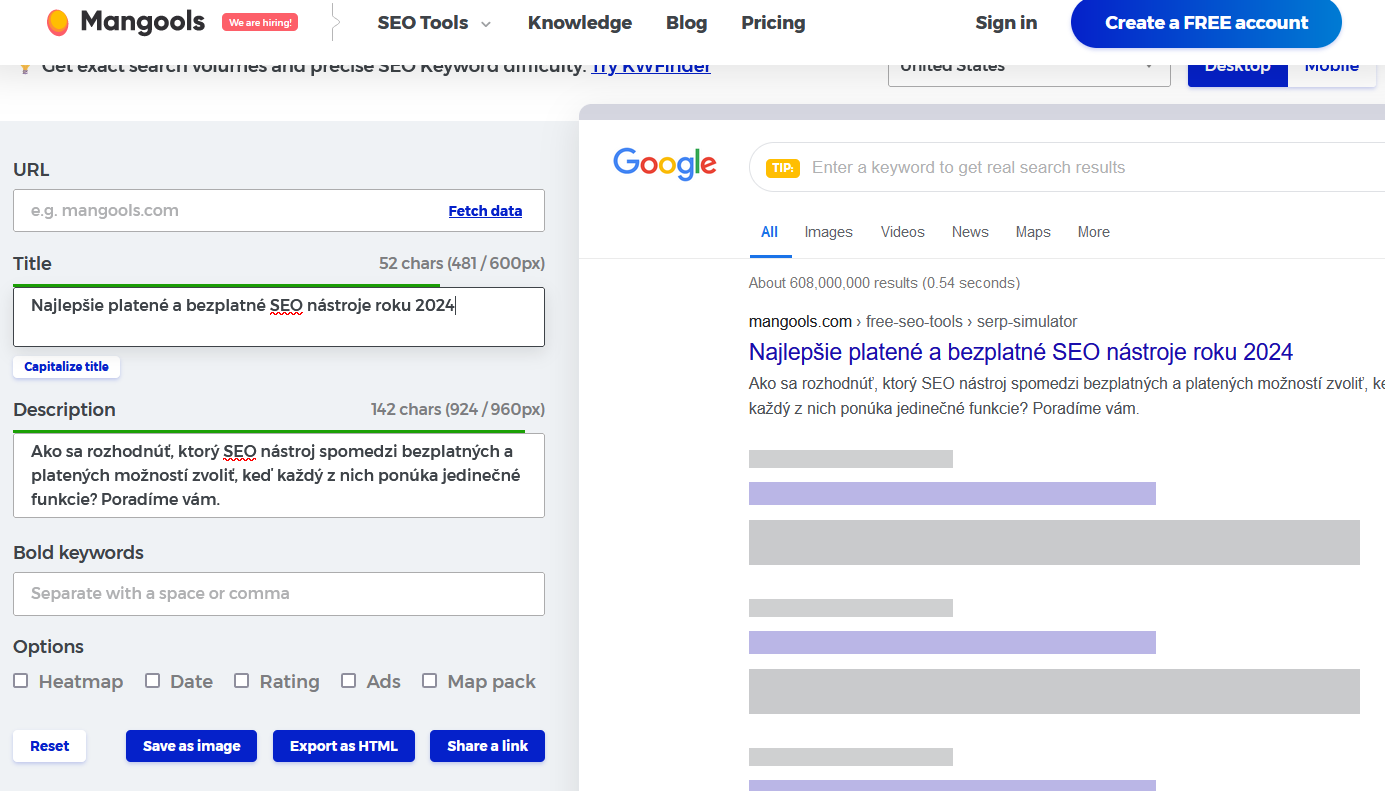The image size is (1385, 791).
Task: Click inside the Title text box
Action: click(x=279, y=317)
